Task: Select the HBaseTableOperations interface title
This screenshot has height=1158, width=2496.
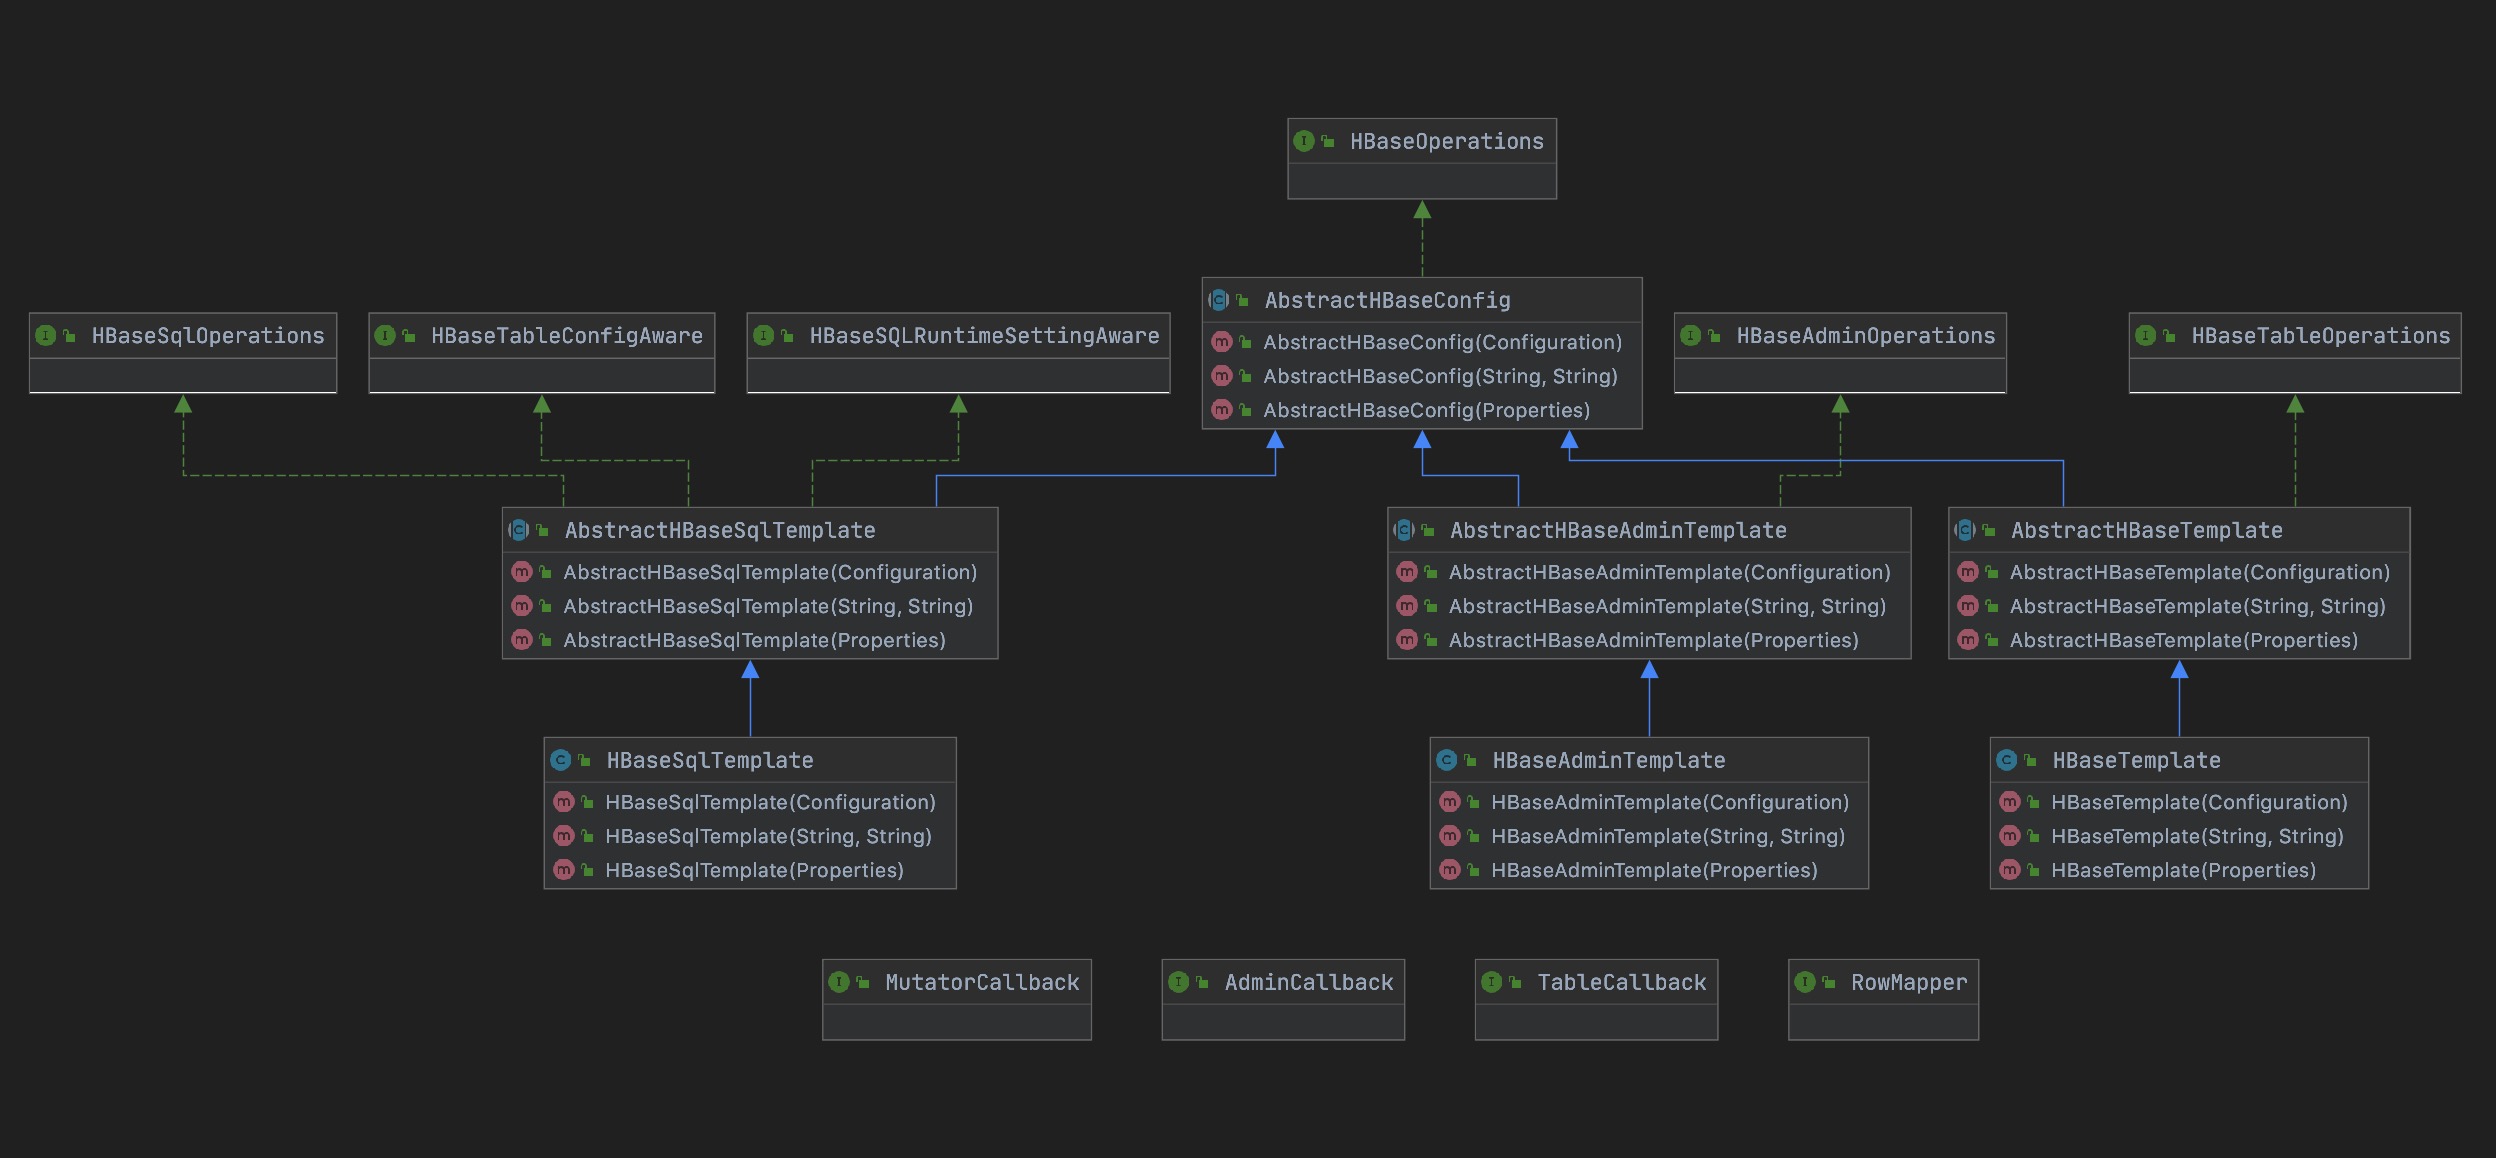Action: coord(2320,335)
